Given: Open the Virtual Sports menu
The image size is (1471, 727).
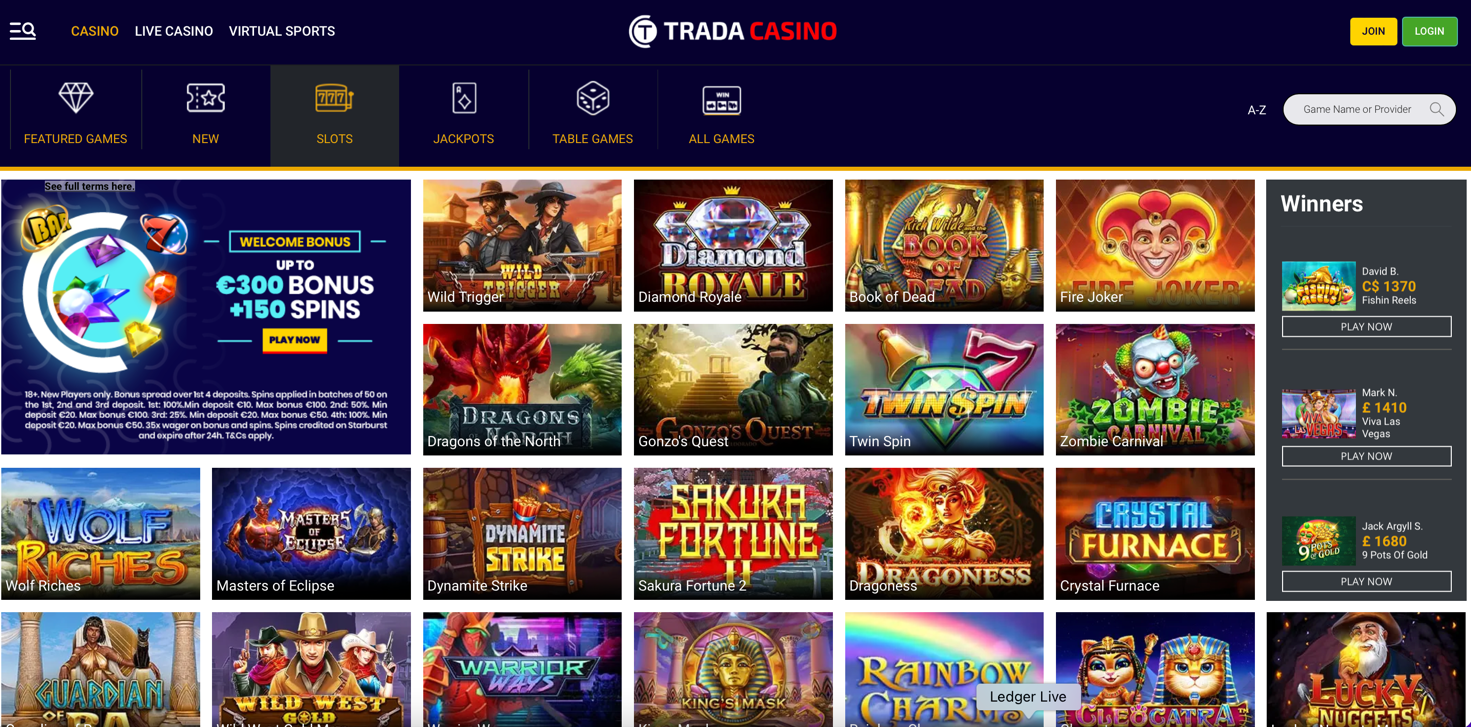Looking at the screenshot, I should pyautogui.click(x=282, y=31).
